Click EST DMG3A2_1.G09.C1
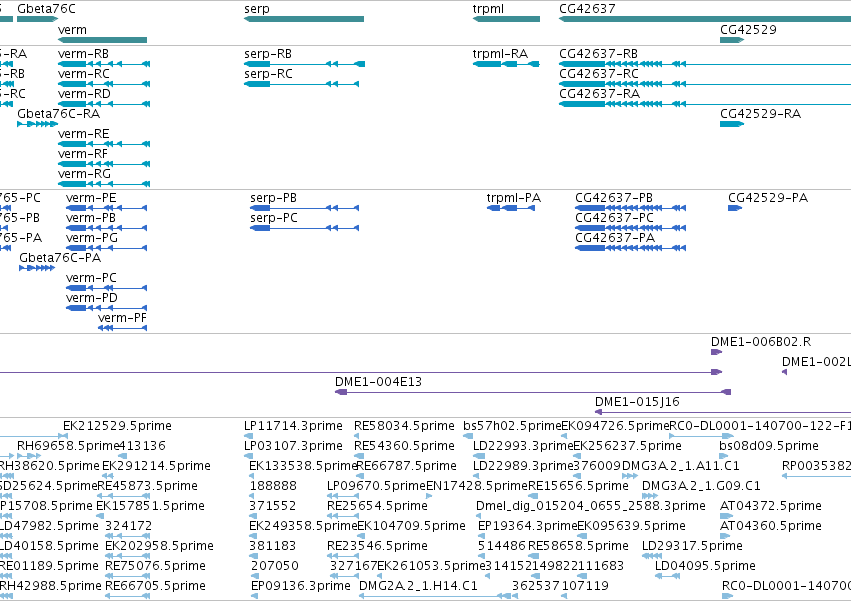The width and height of the screenshot is (851, 601). 701,486
